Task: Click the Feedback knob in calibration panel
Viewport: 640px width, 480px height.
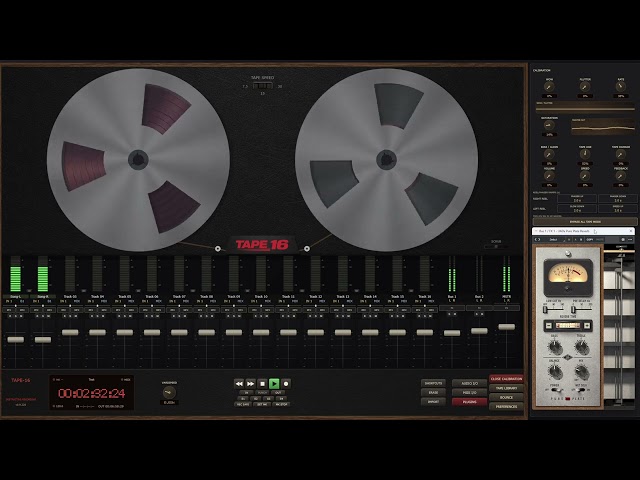Action: point(620,176)
